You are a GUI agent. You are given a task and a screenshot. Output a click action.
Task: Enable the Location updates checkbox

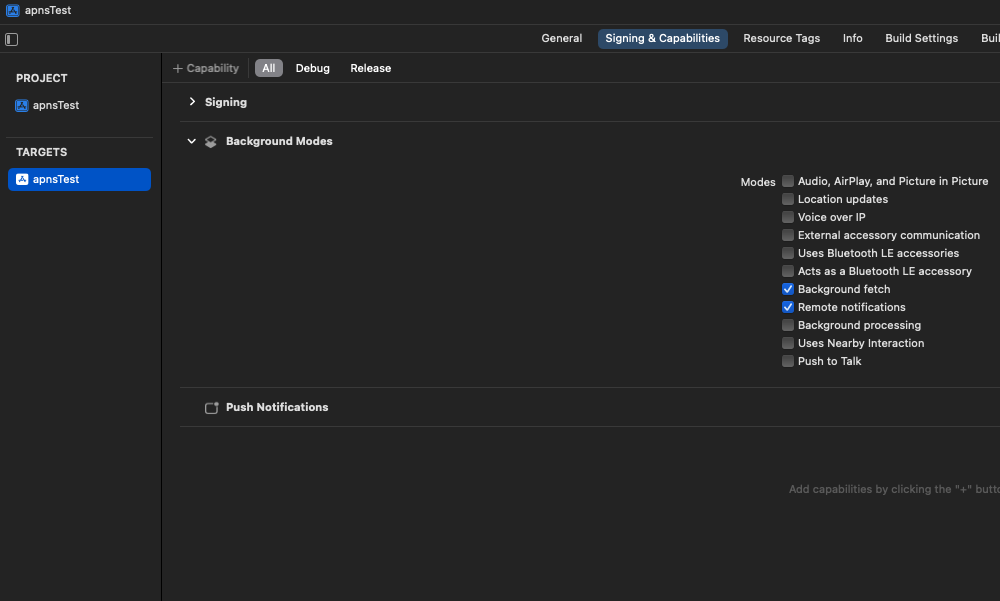(x=788, y=199)
